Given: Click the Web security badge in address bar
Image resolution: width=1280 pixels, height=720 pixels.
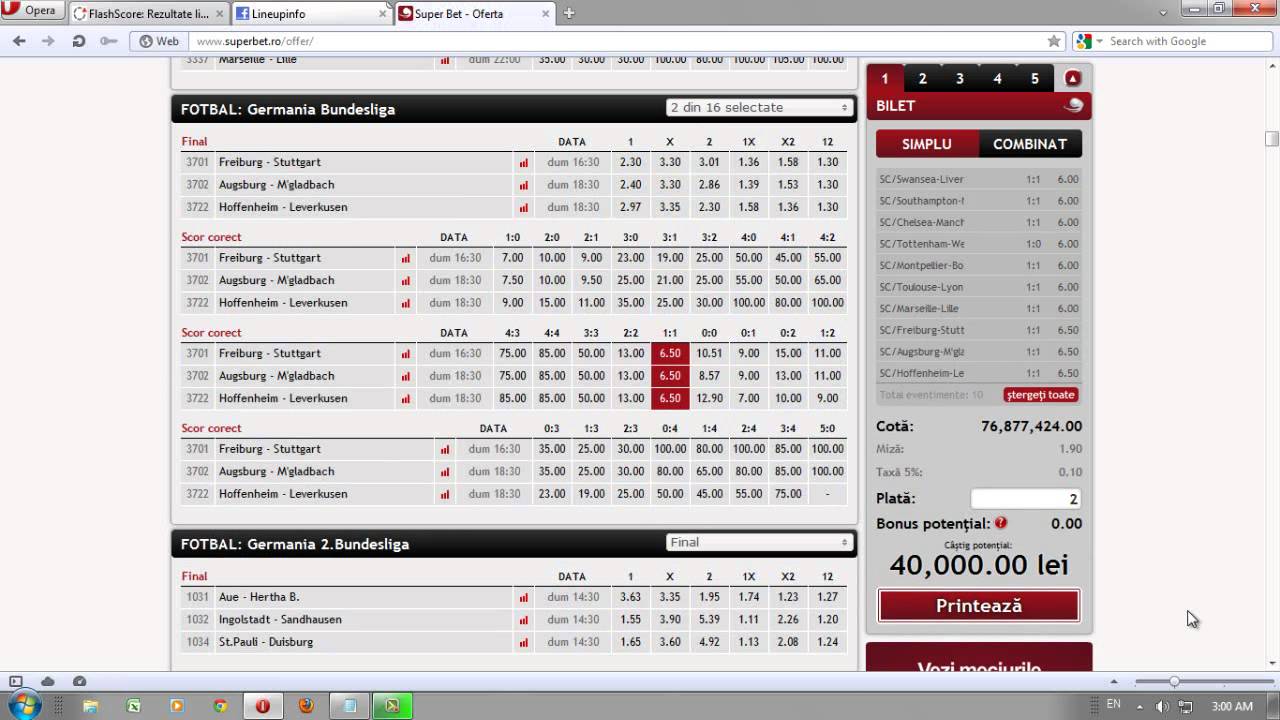Looking at the screenshot, I should point(159,41).
